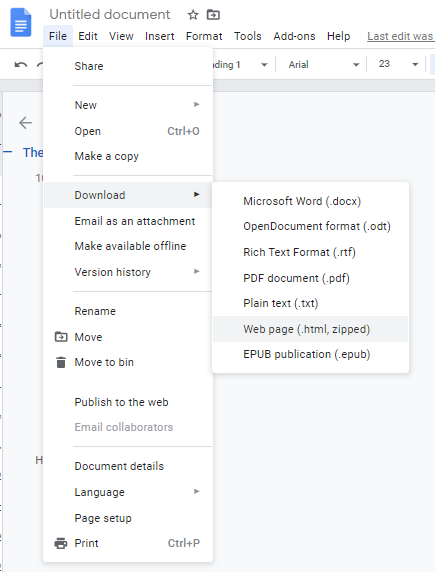Download as Rich Text Format (.rtf)

[x=310, y=252]
